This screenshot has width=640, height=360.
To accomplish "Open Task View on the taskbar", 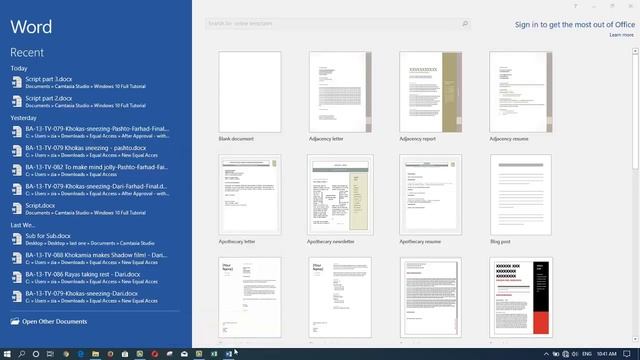I will coord(50,354).
